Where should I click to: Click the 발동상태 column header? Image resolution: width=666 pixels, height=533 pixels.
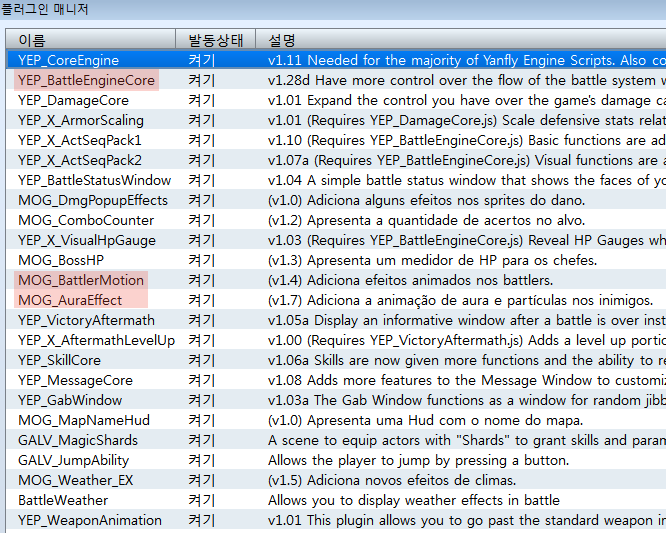[x=215, y=40]
